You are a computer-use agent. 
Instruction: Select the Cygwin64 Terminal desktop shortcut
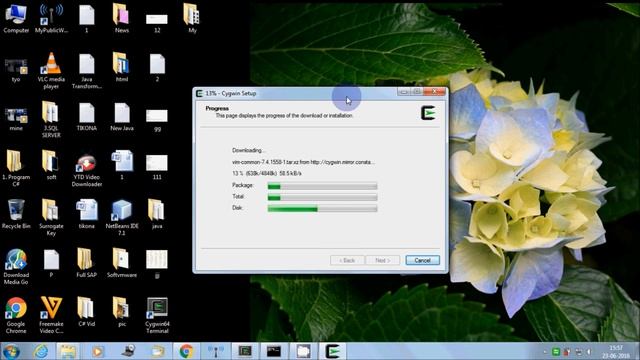click(157, 316)
